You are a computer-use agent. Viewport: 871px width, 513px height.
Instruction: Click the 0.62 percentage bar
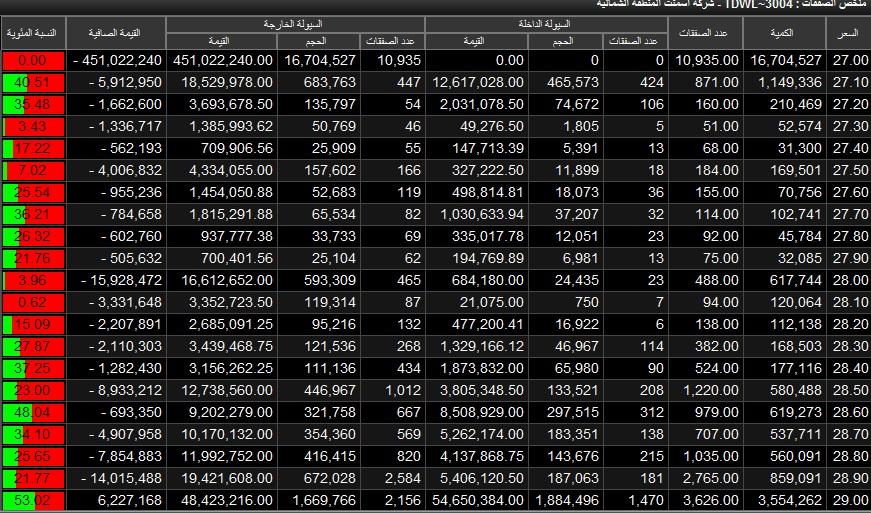pos(33,302)
